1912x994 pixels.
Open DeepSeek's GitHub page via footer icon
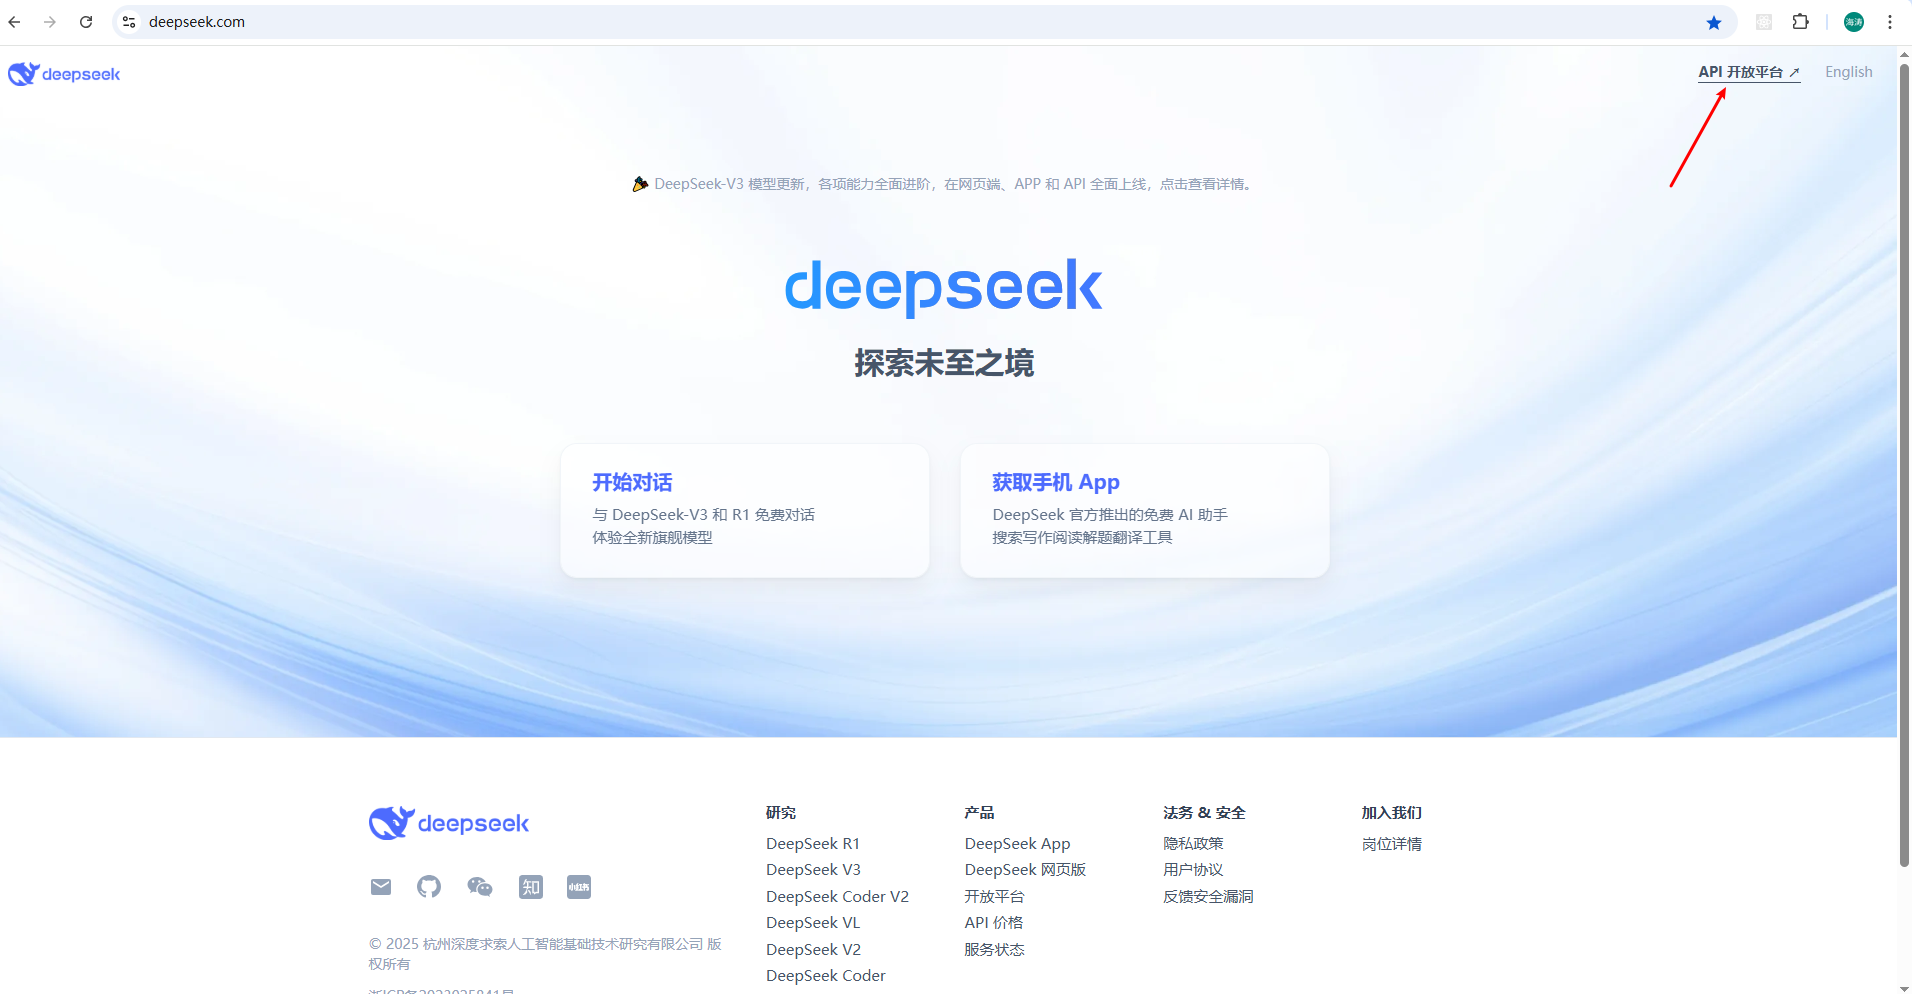(428, 886)
